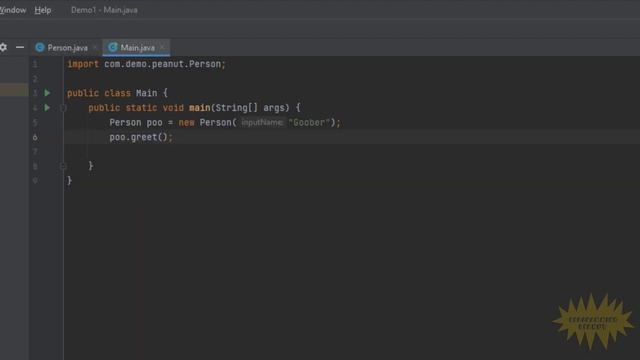640x360 pixels.
Task: Close the Main.java tab
Action: [163, 47]
